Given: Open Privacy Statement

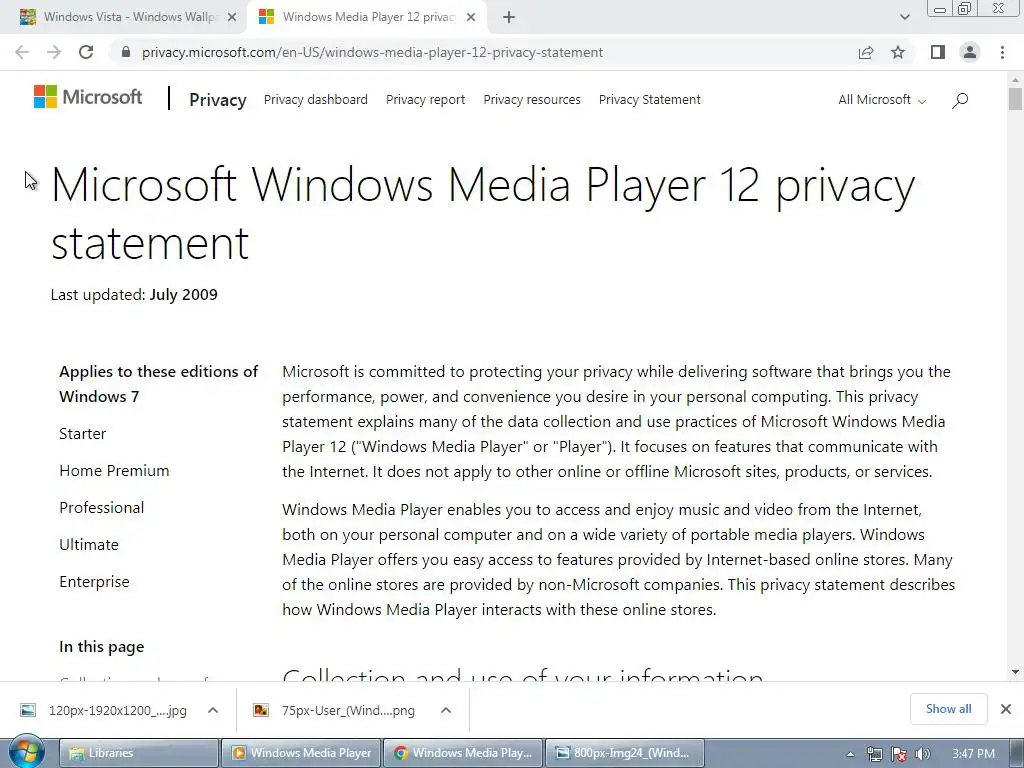Looking at the screenshot, I should (x=649, y=100).
